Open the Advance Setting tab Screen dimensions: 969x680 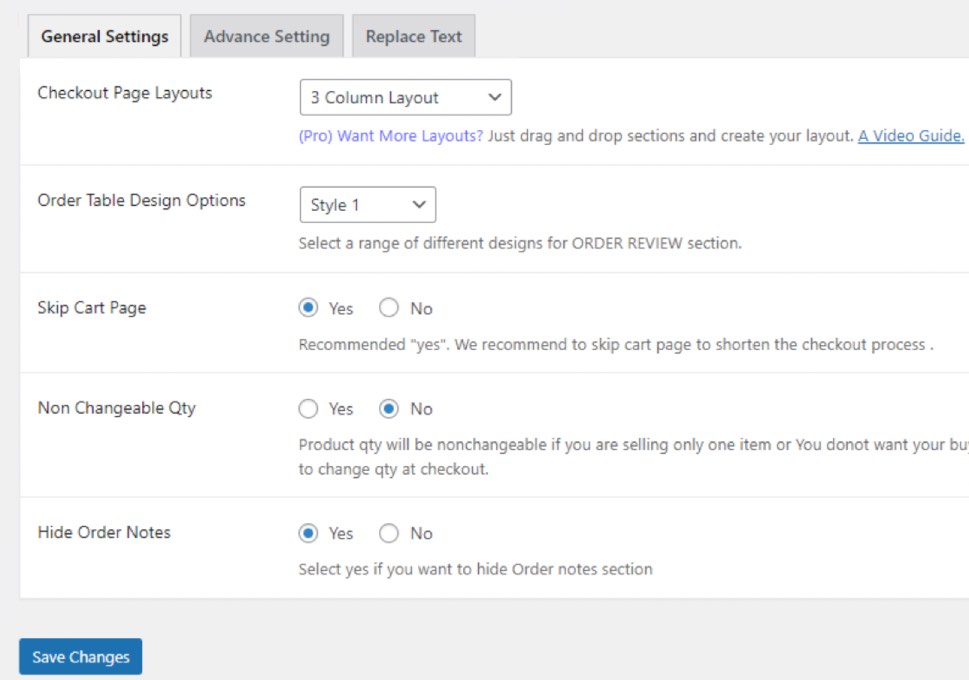click(266, 37)
